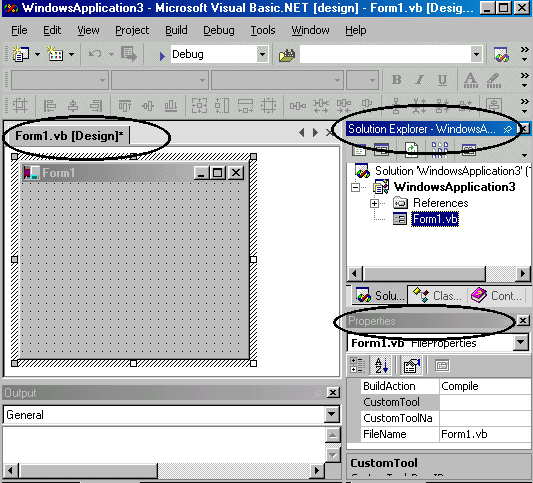Select the Form1.vb [Design] document tab
This screenshot has height=483, width=533.
click(69, 136)
